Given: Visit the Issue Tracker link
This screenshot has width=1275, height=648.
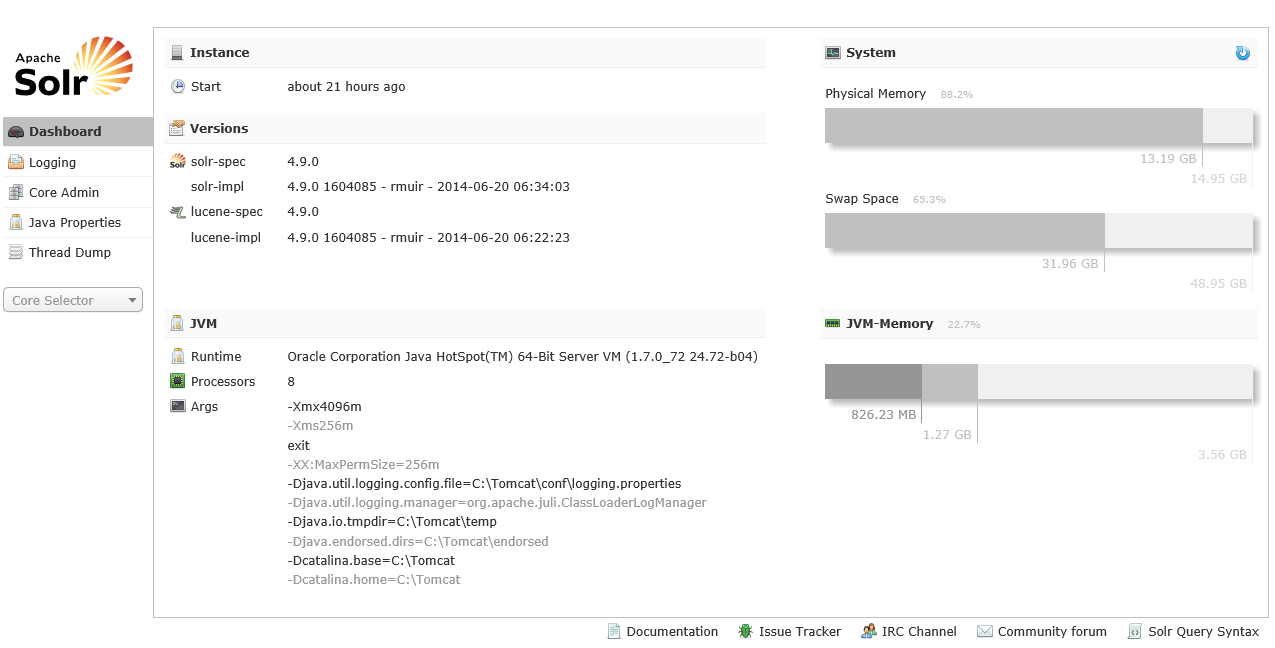Looking at the screenshot, I should pos(799,631).
